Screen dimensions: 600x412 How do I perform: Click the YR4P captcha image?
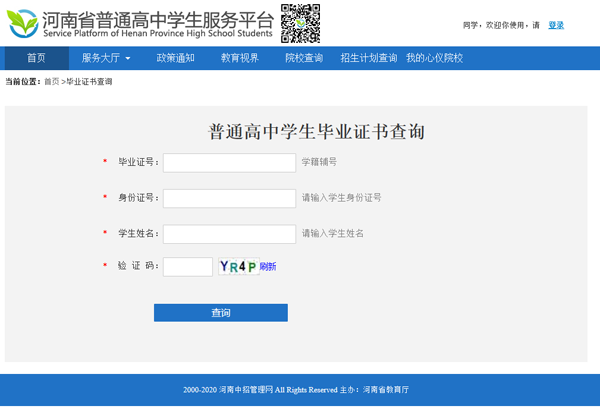tap(239, 266)
